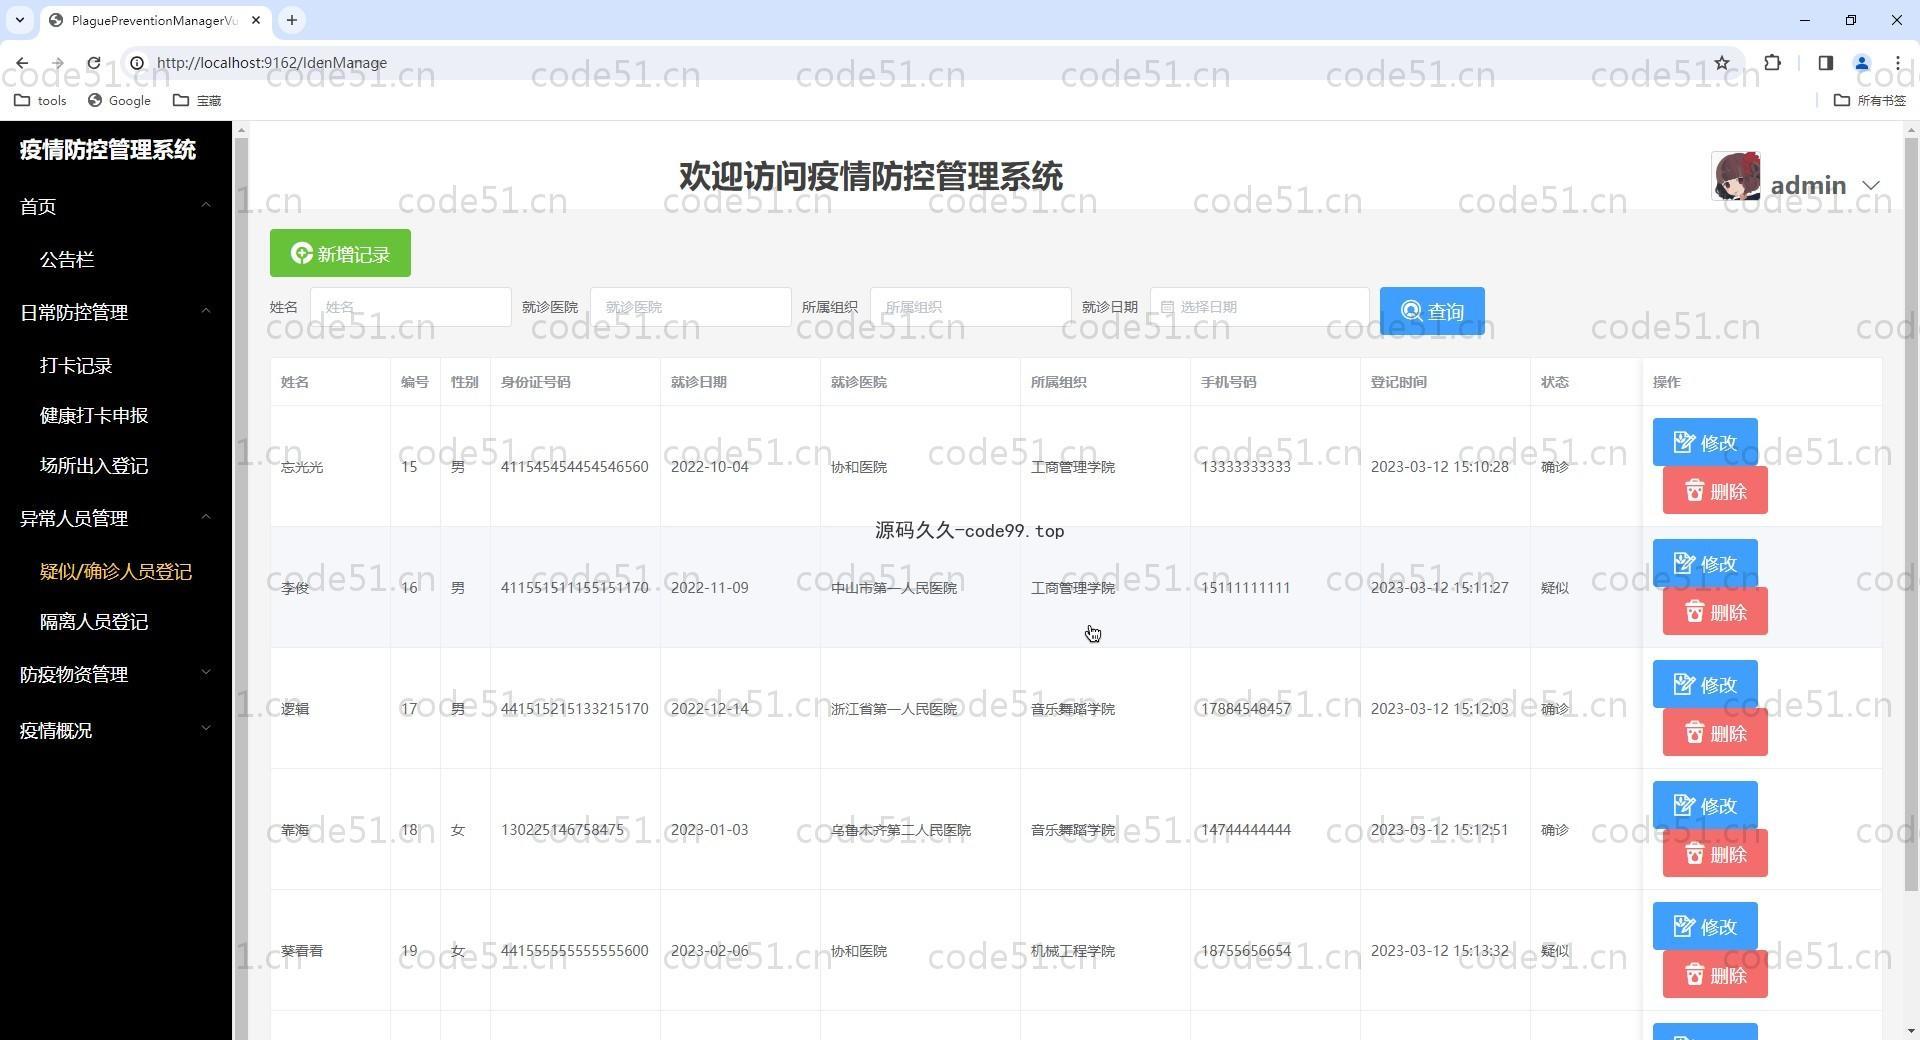This screenshot has height=1040, width=1920.
Task: Click the 机械工程学院 cell
Action: point(1073,950)
